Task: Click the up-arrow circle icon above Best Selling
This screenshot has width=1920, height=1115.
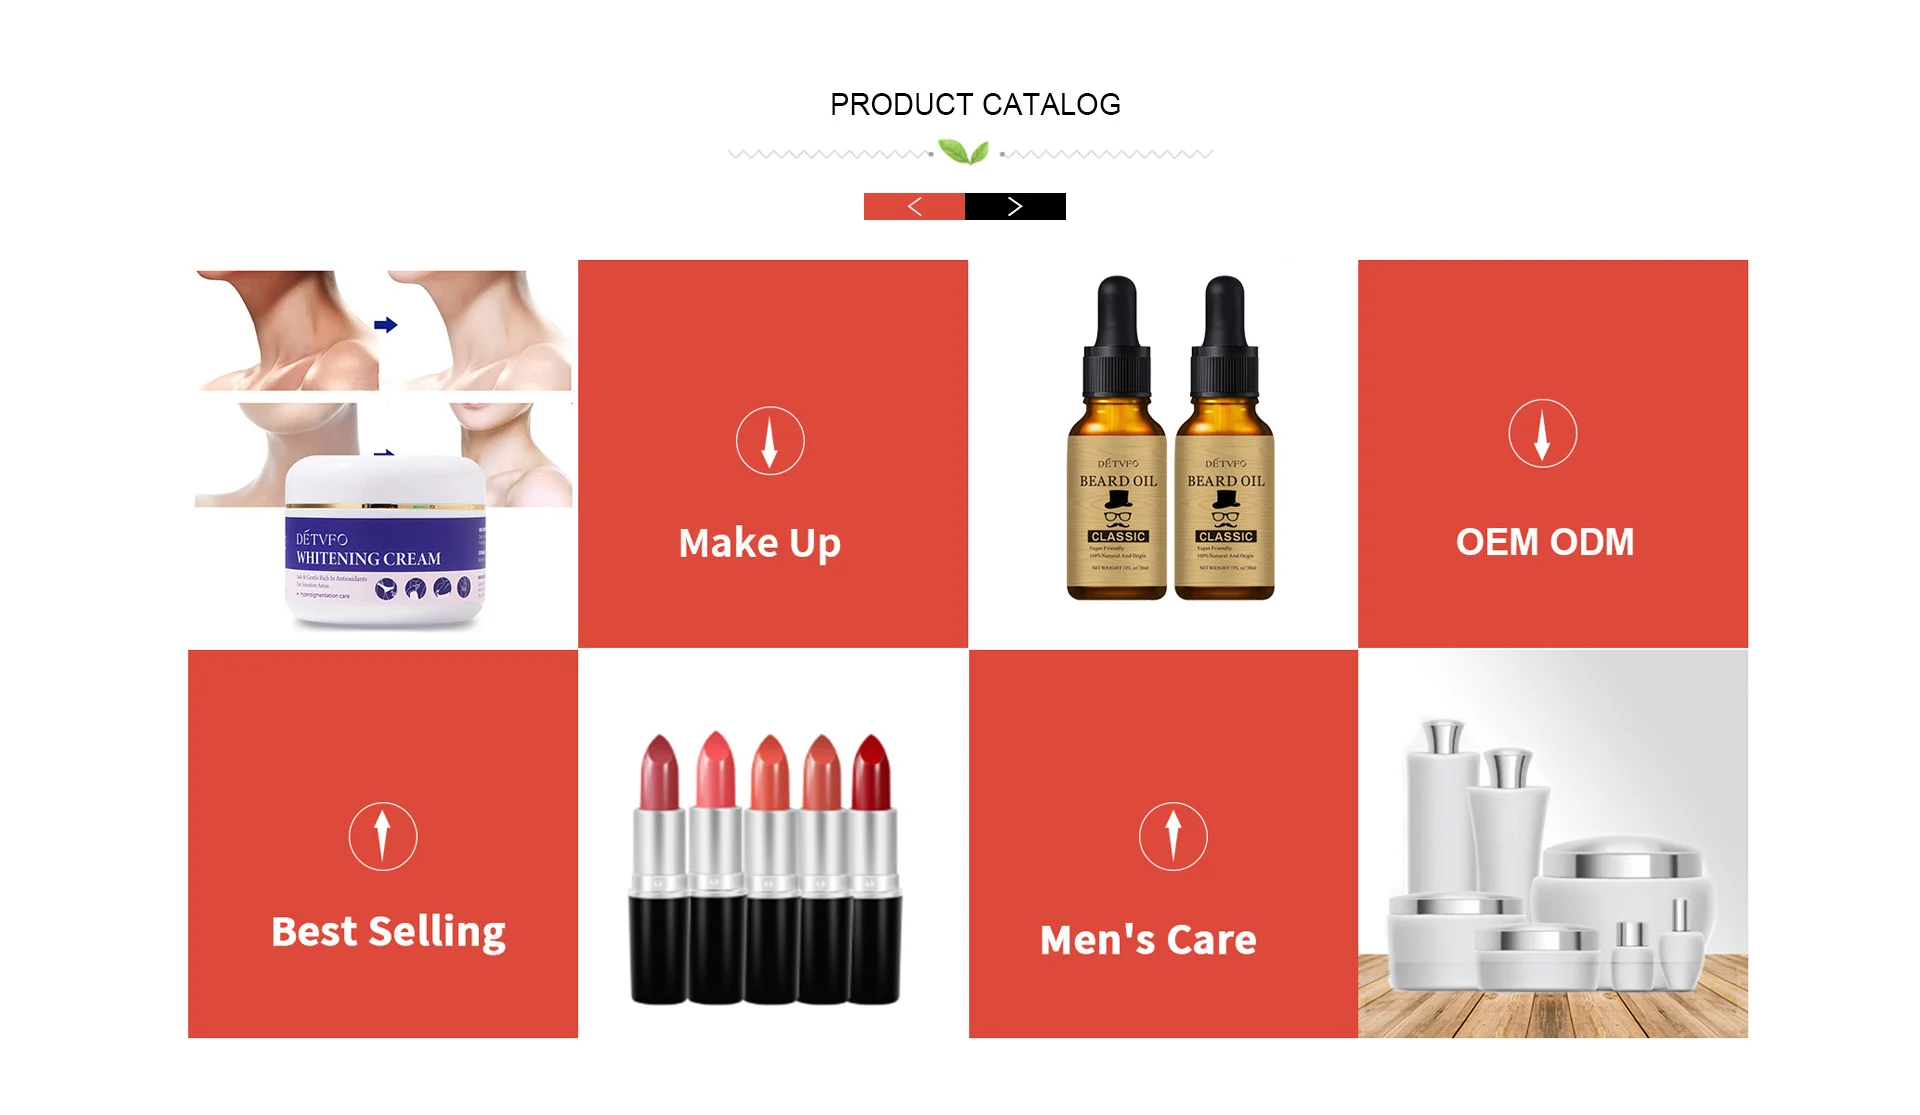Action: tap(383, 836)
